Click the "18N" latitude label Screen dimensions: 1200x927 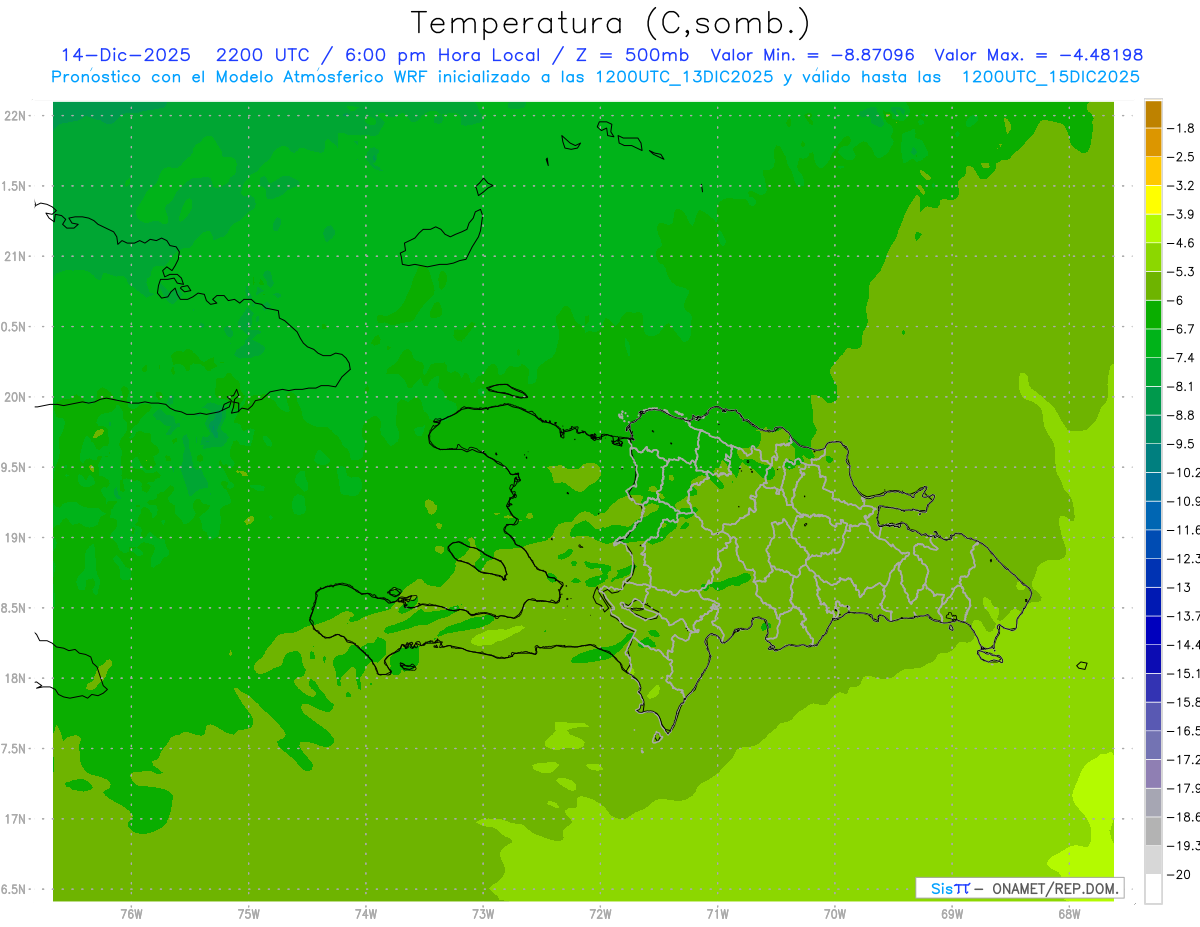point(17,678)
